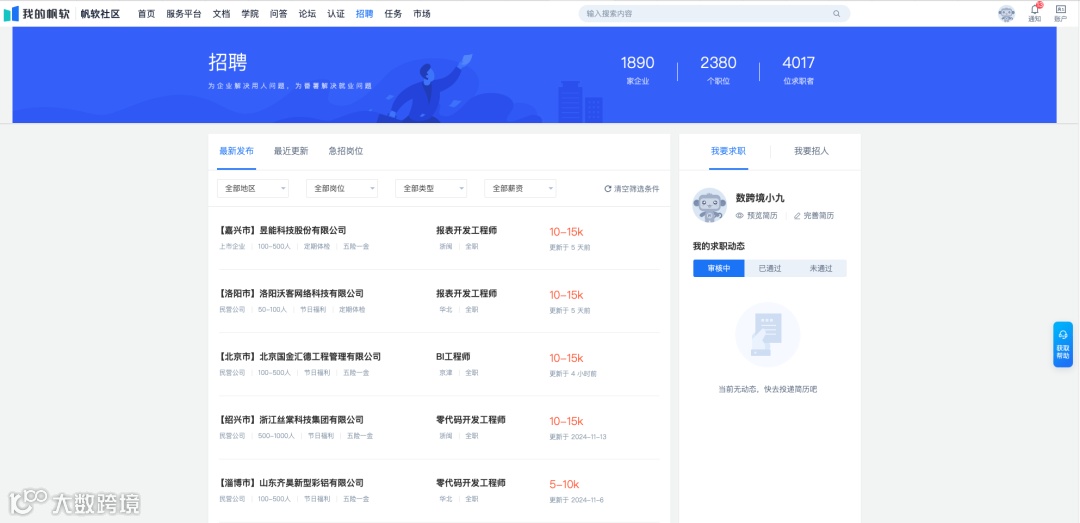The image size is (1080, 523).
Task: Click the pencil icon for 完善简历
Action: [797, 216]
